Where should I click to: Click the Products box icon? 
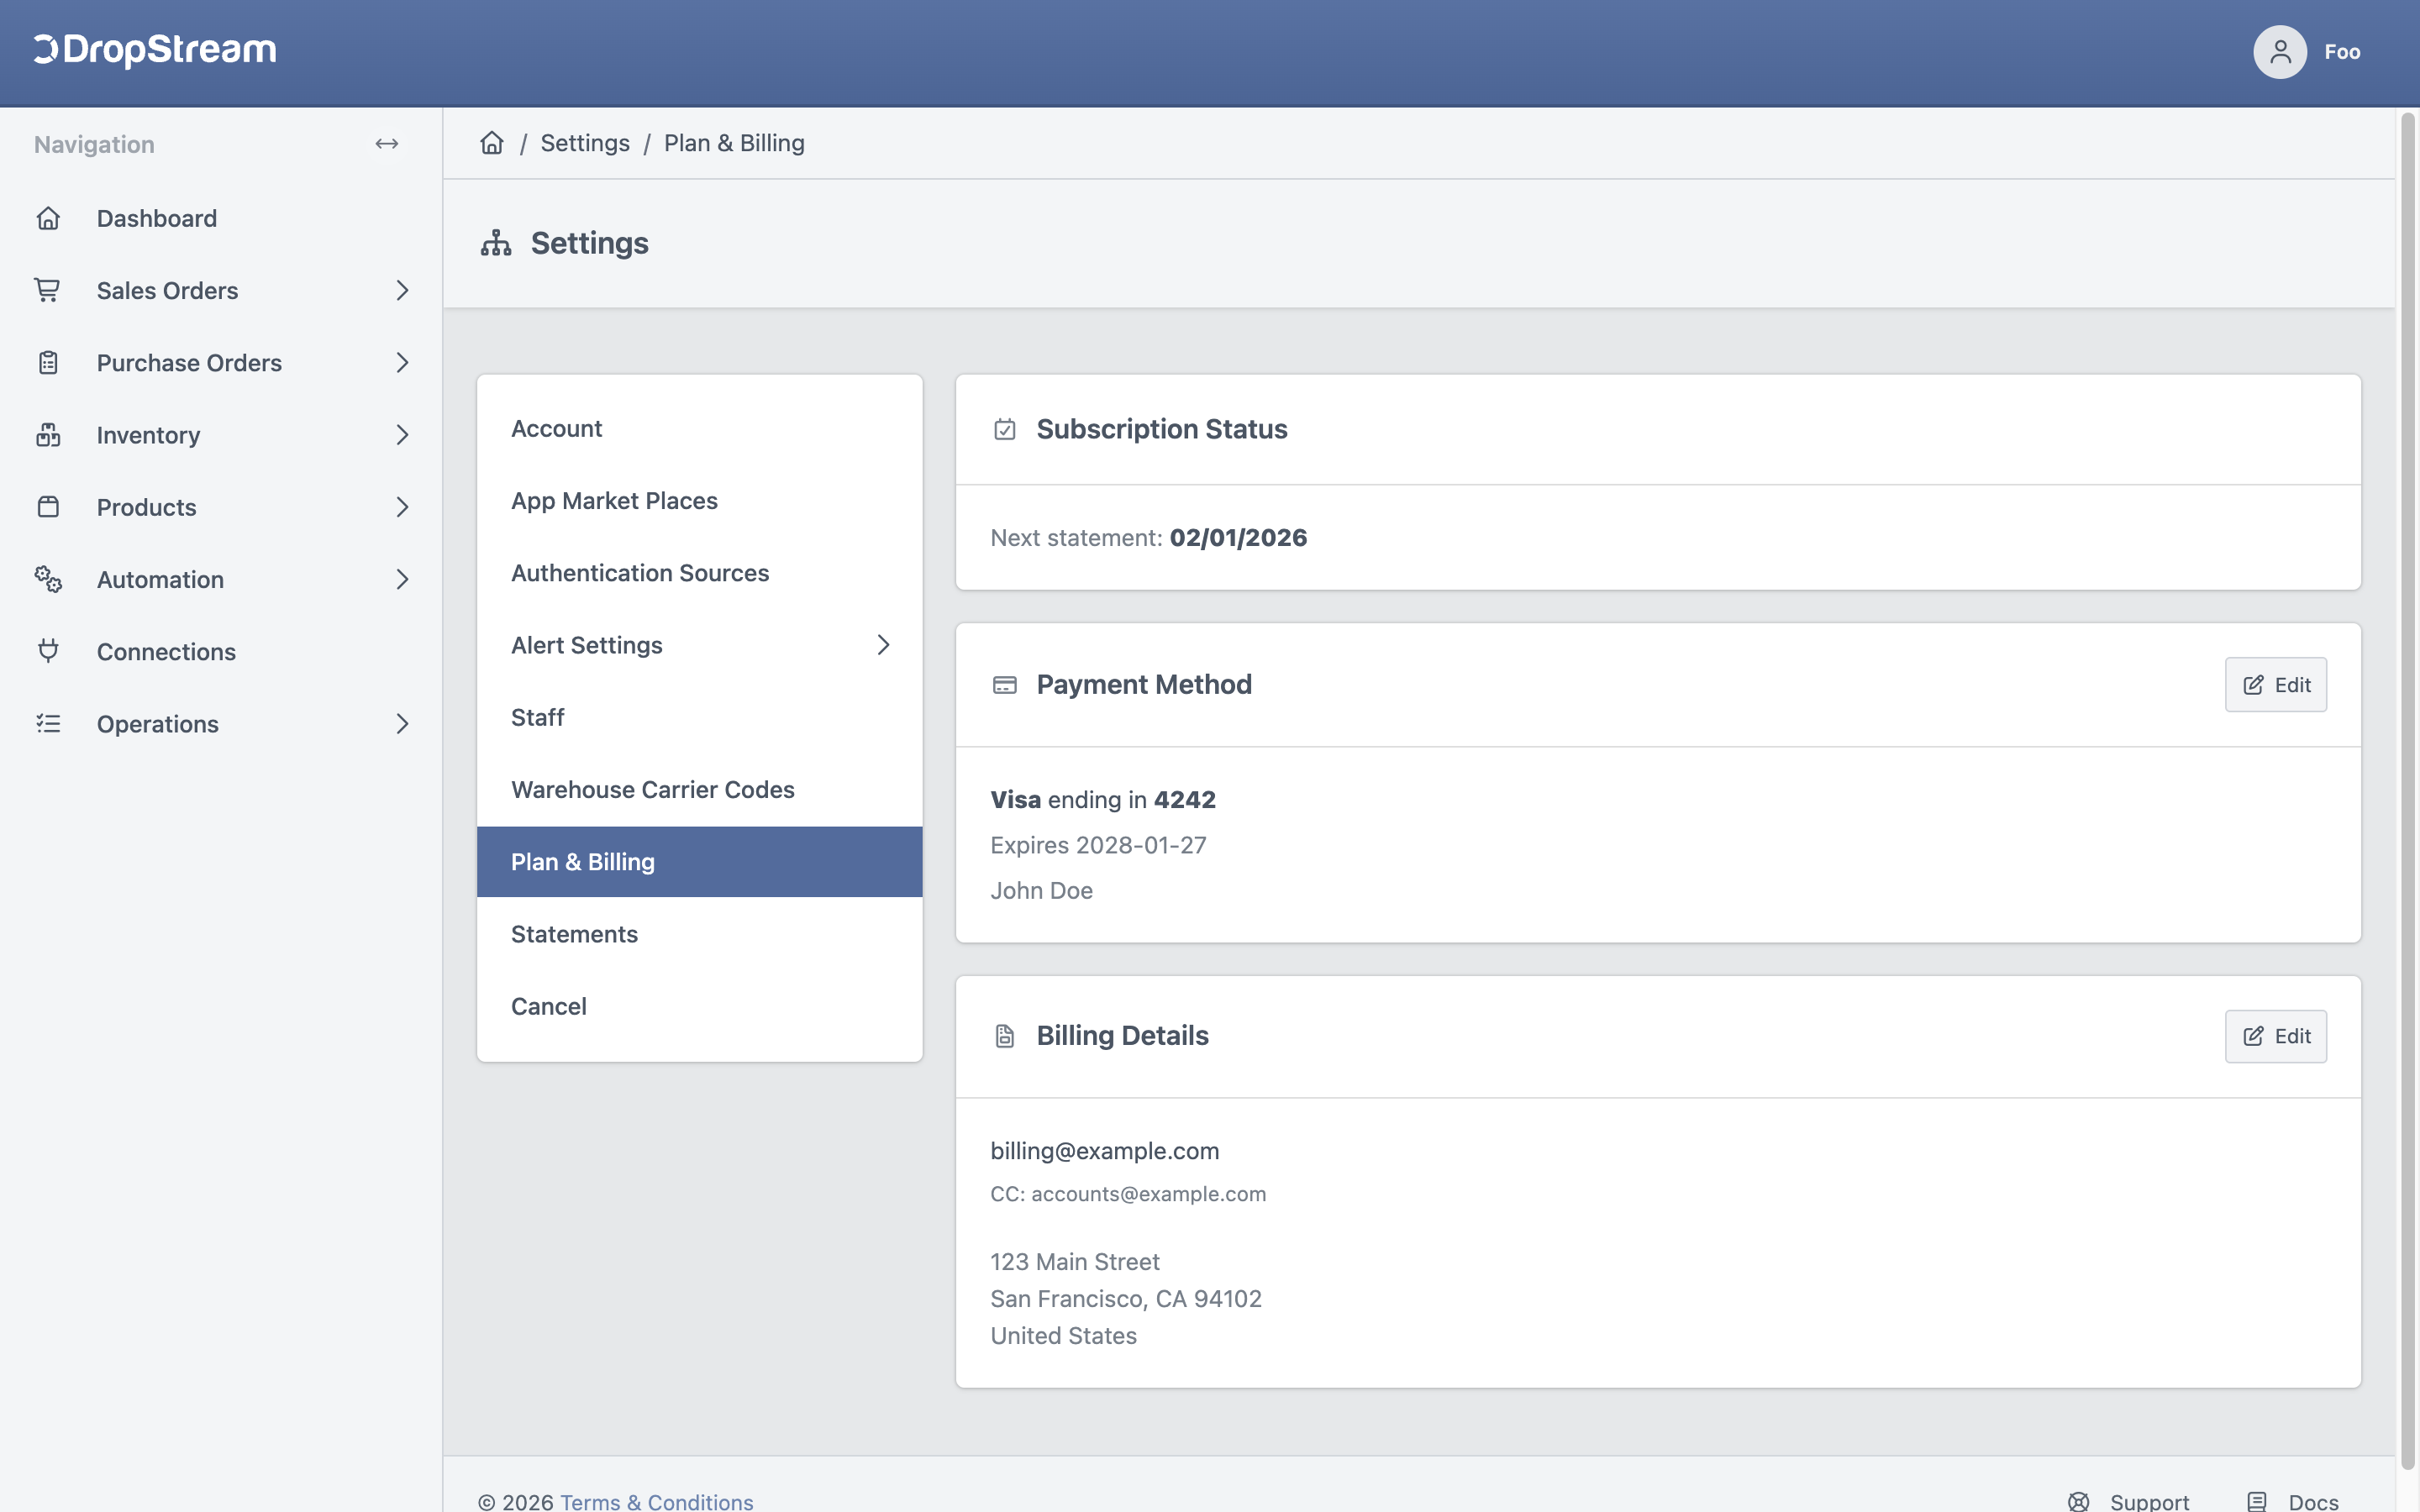click(x=48, y=507)
